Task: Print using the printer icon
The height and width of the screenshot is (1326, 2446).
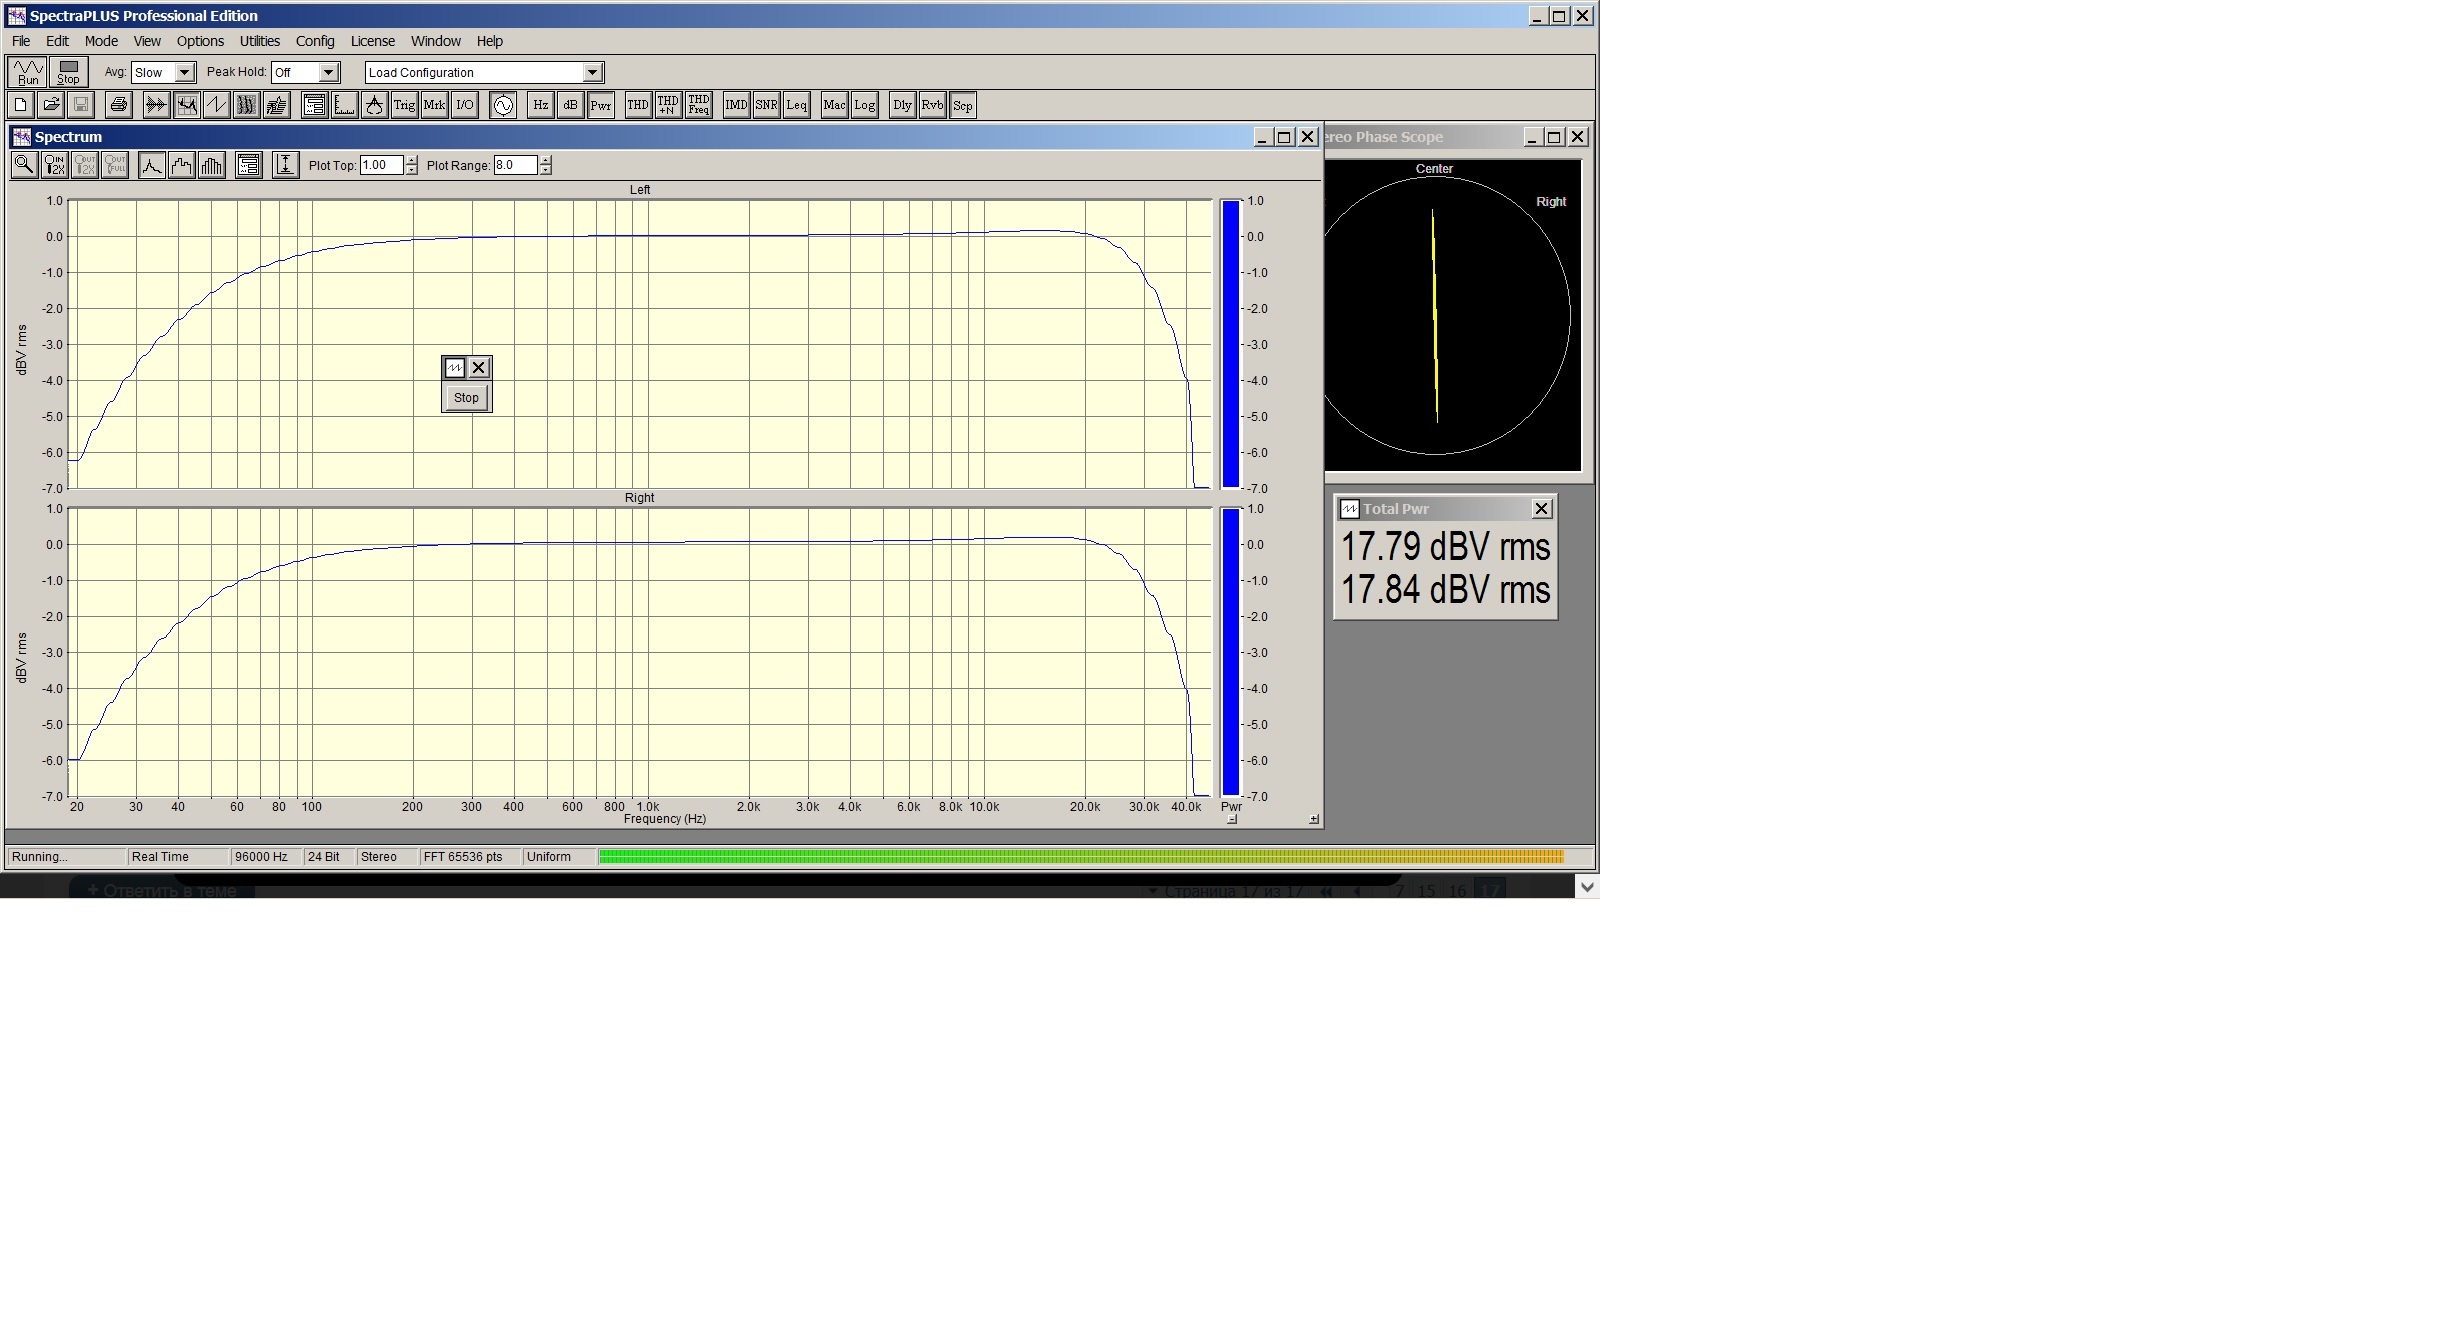Action: coord(119,105)
